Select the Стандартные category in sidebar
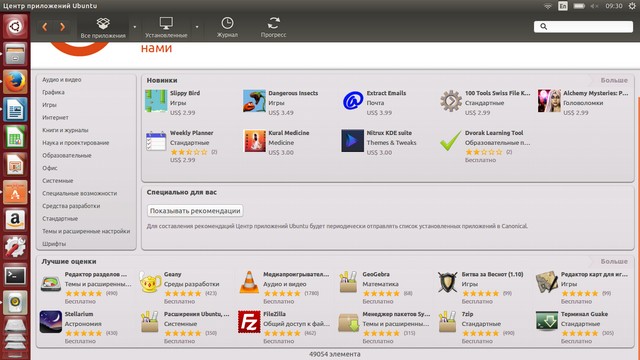The height and width of the screenshot is (360, 640). [60, 219]
